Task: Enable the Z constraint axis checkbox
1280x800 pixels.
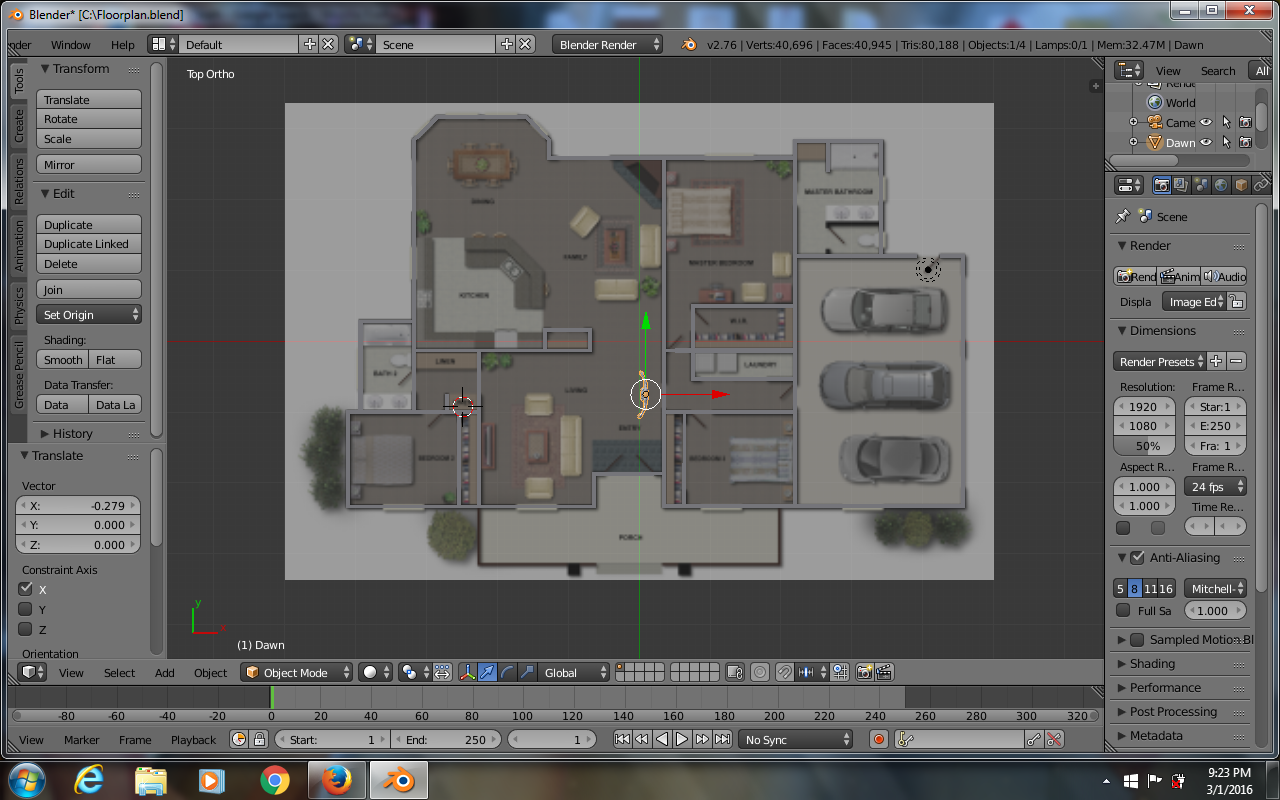Action: click(26, 629)
